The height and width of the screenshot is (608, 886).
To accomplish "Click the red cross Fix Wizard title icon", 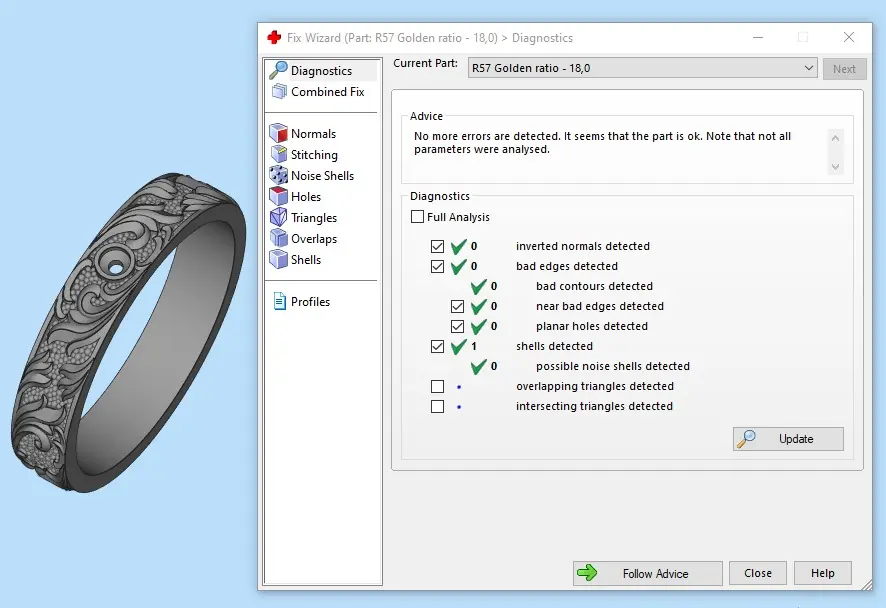I will [x=274, y=38].
